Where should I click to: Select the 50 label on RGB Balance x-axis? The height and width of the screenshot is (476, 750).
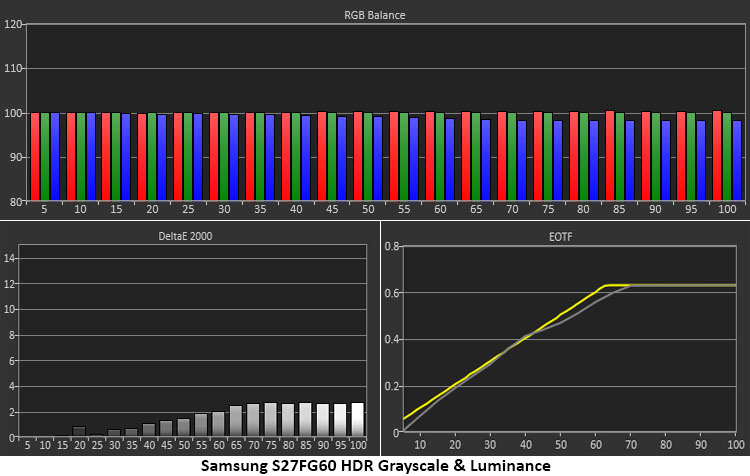[x=368, y=210]
